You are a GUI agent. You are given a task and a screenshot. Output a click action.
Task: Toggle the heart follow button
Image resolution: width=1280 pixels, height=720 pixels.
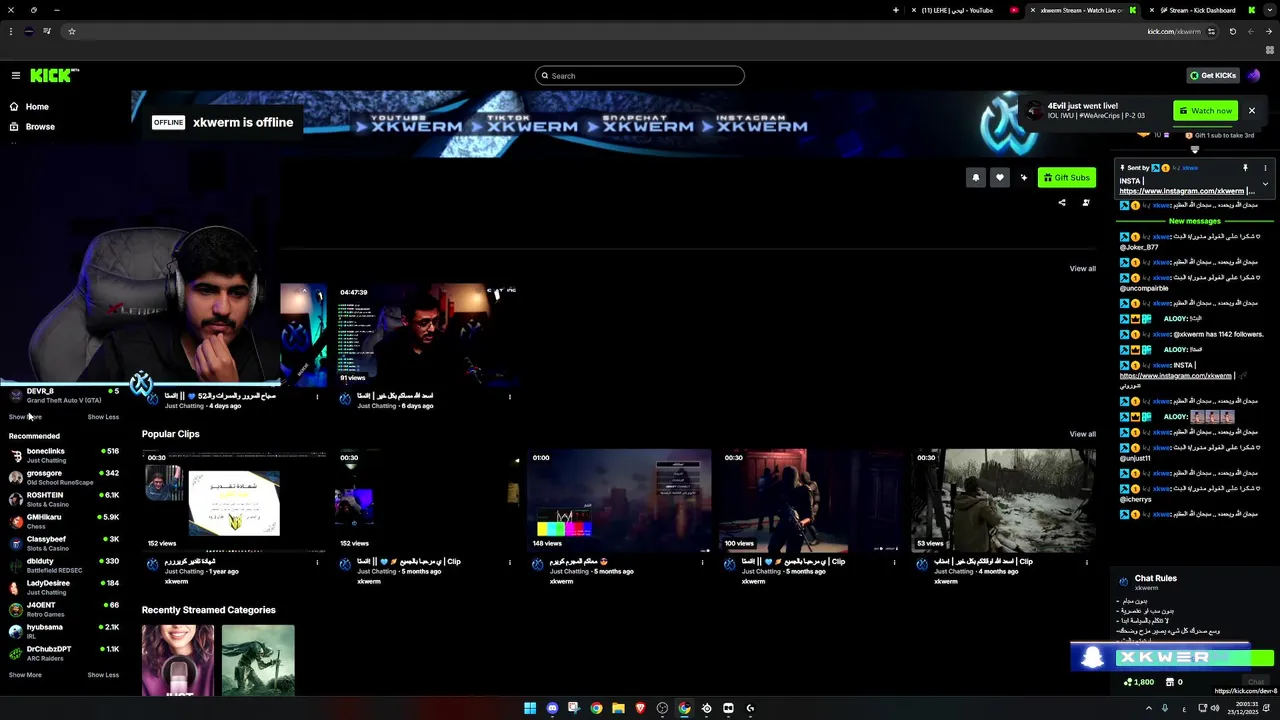(x=999, y=178)
